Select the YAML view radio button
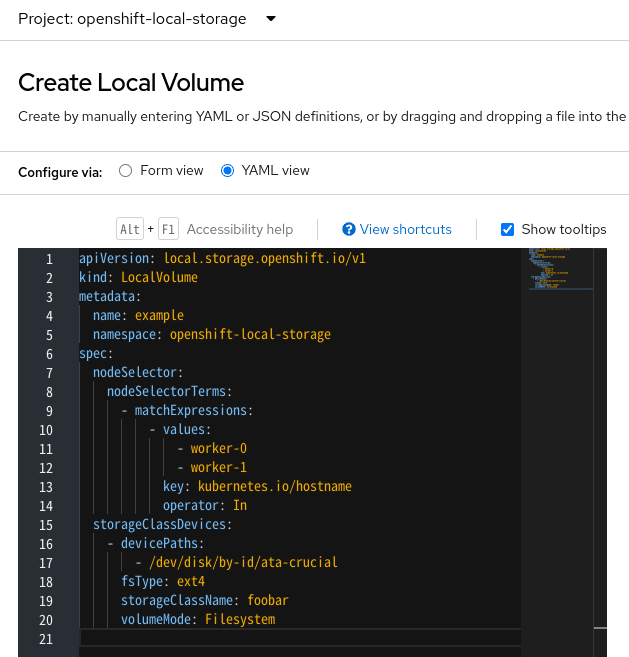This screenshot has height=657, width=629. [227, 171]
